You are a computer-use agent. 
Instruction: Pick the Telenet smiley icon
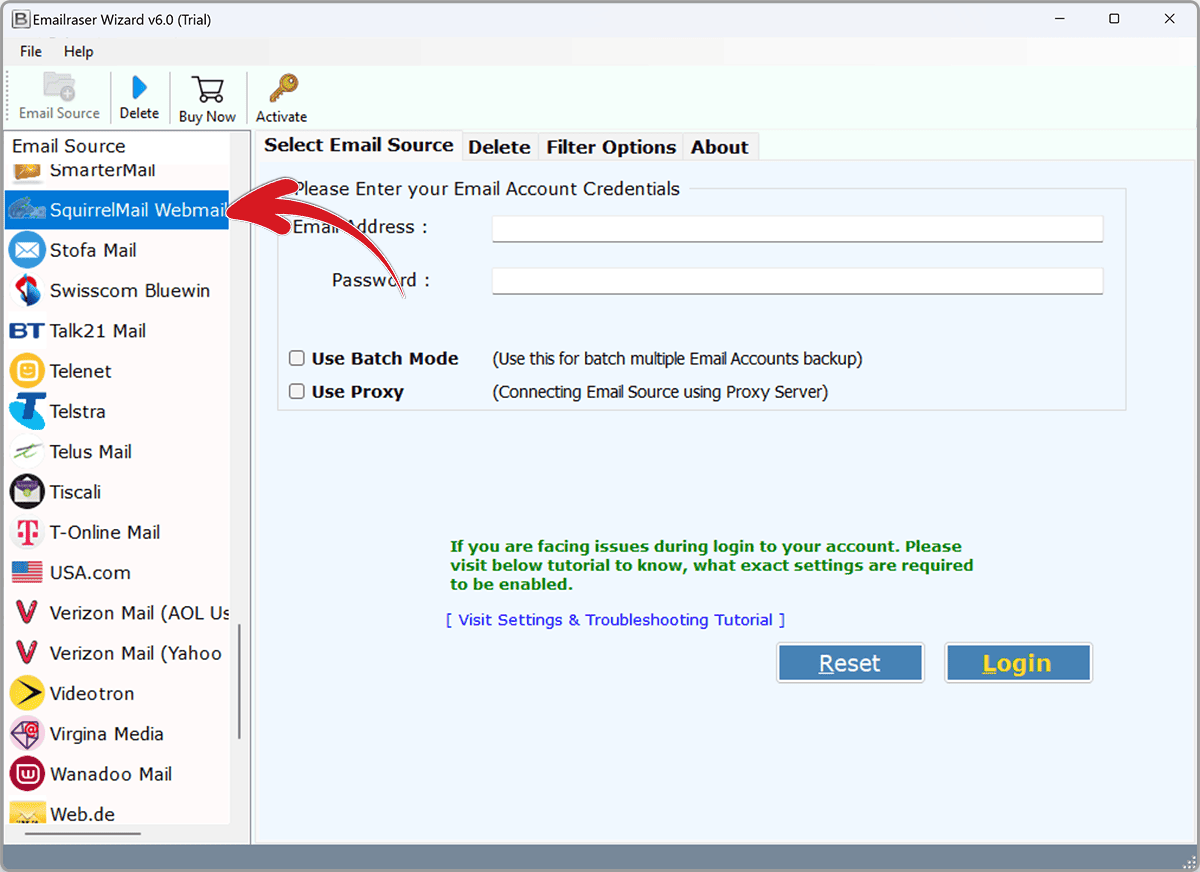pyautogui.click(x=27, y=371)
